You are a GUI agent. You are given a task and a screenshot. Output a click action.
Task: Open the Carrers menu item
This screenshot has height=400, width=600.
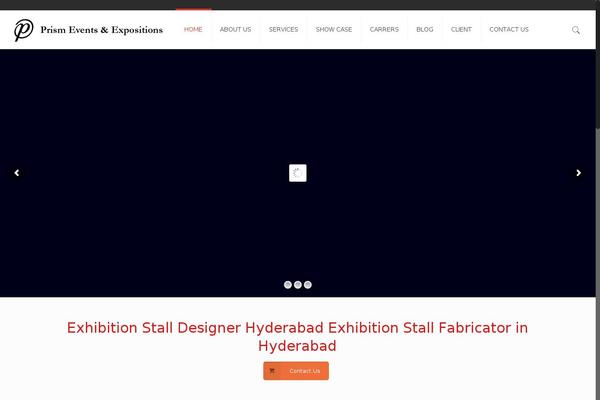tap(384, 29)
